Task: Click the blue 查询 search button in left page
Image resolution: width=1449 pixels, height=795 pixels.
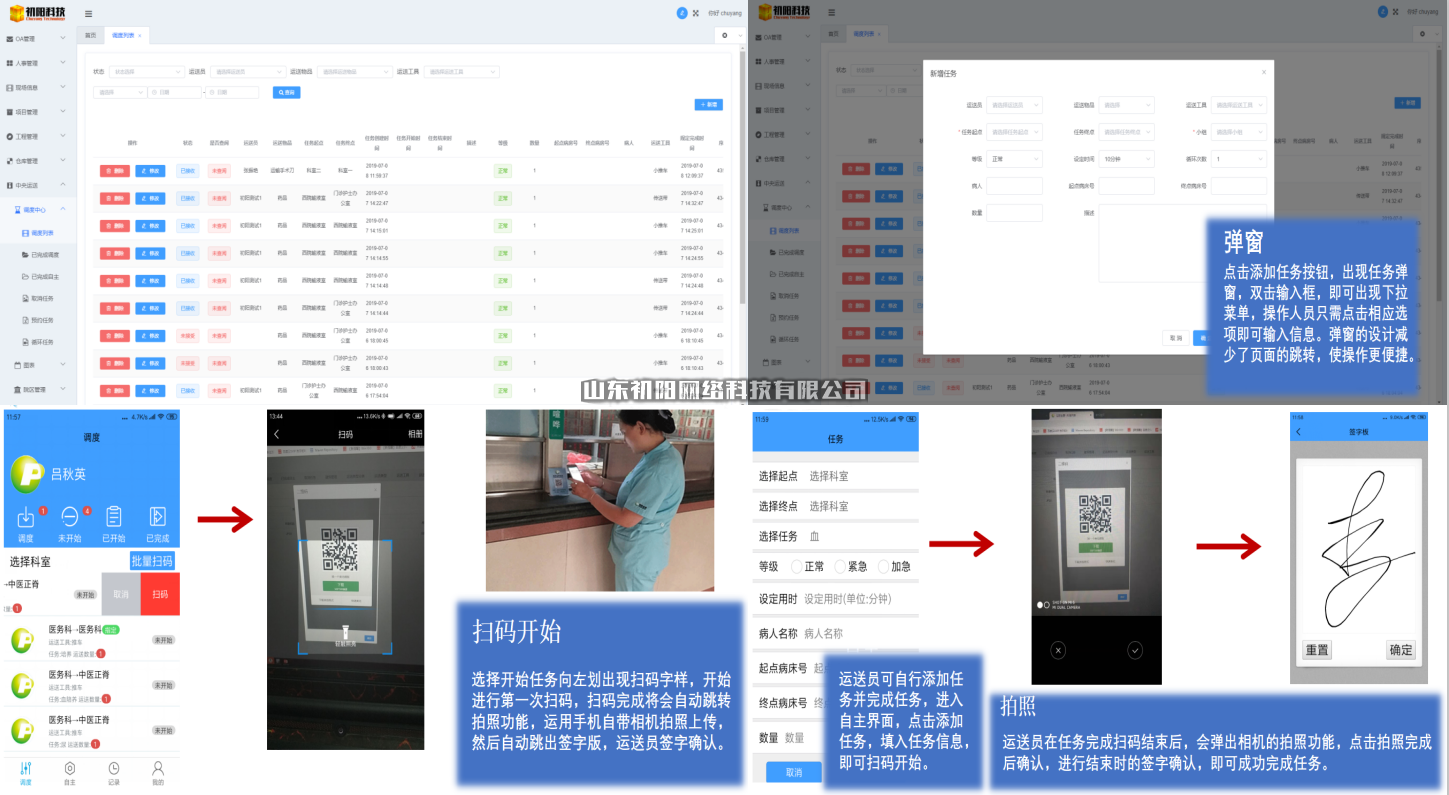Action: click(x=286, y=92)
